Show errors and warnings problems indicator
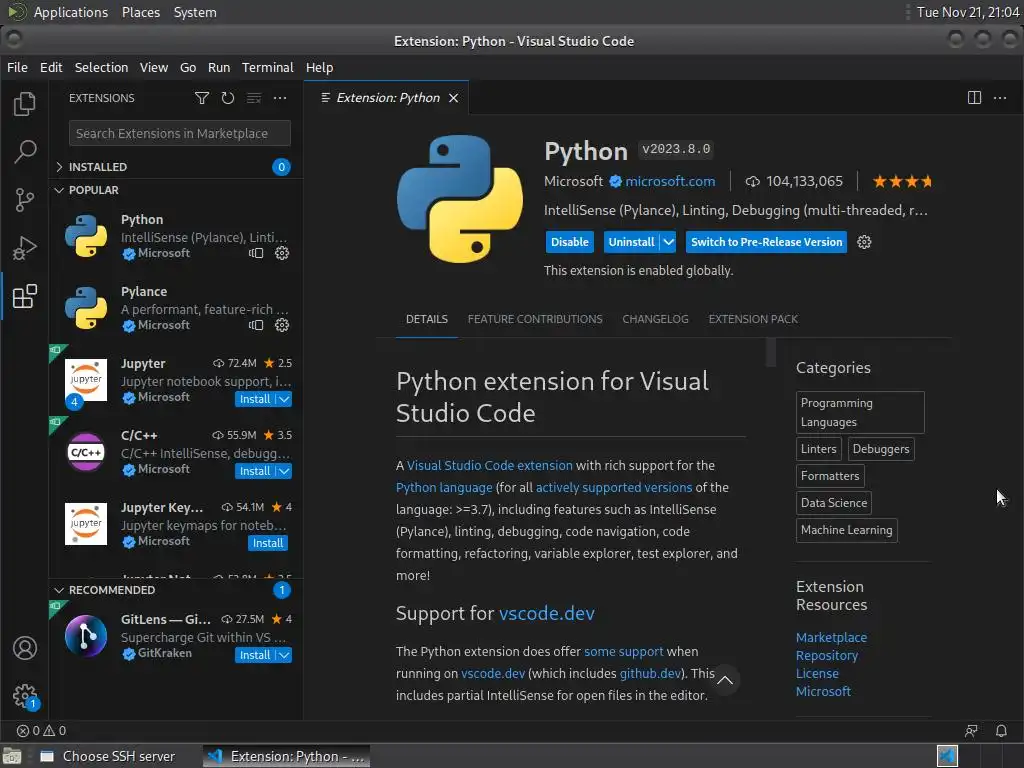Viewport: 1024px width, 768px height. (41, 731)
